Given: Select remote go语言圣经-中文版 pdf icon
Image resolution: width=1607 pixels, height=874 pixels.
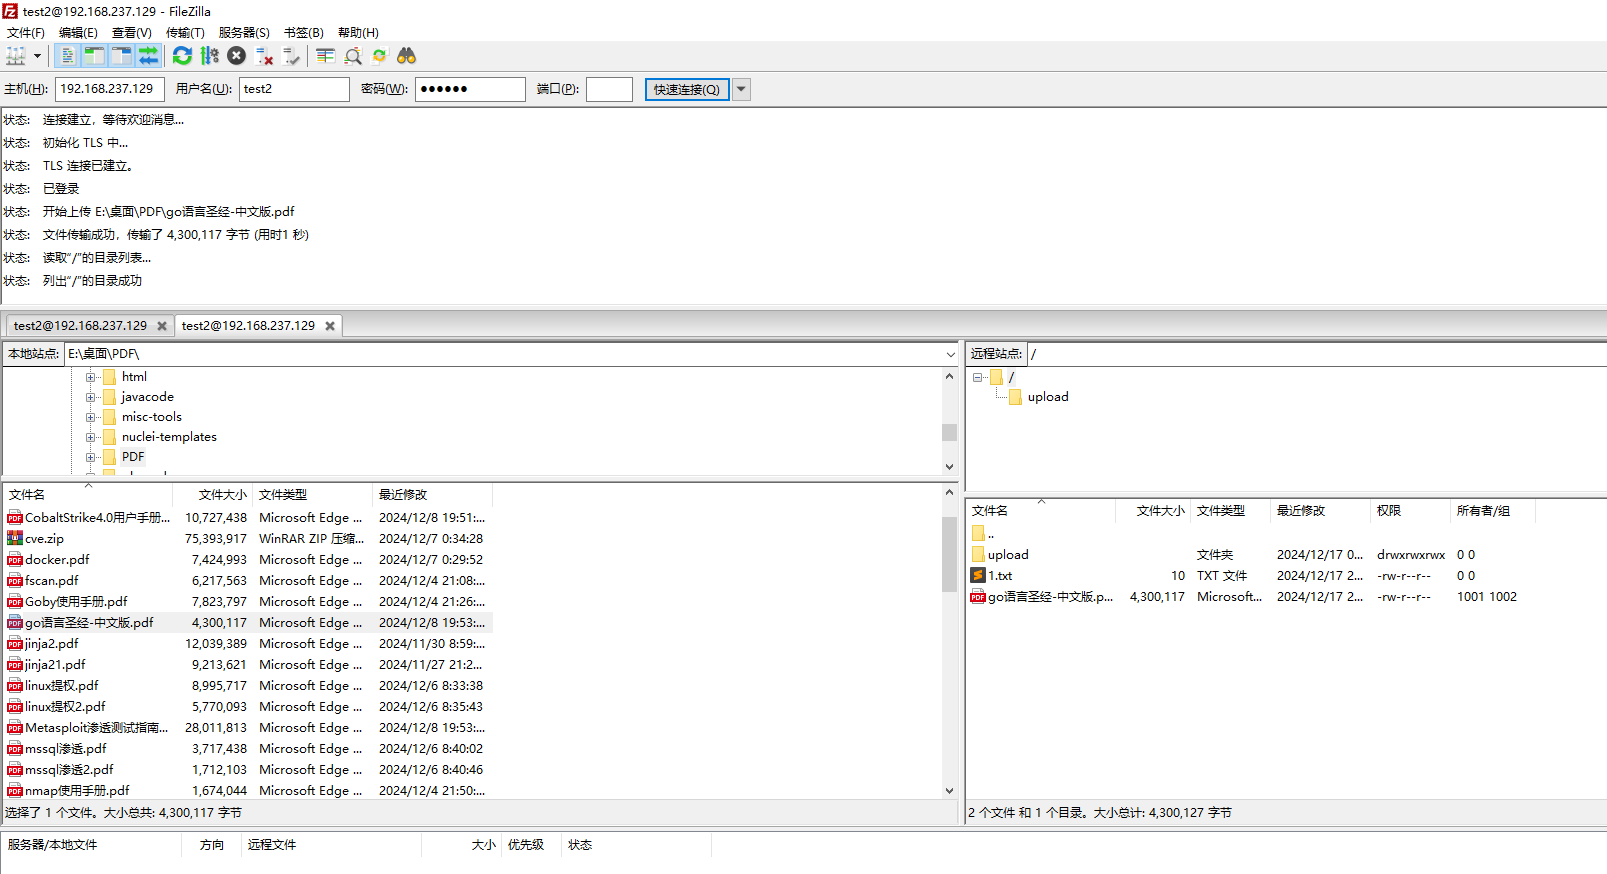Looking at the screenshot, I should pos(978,596).
